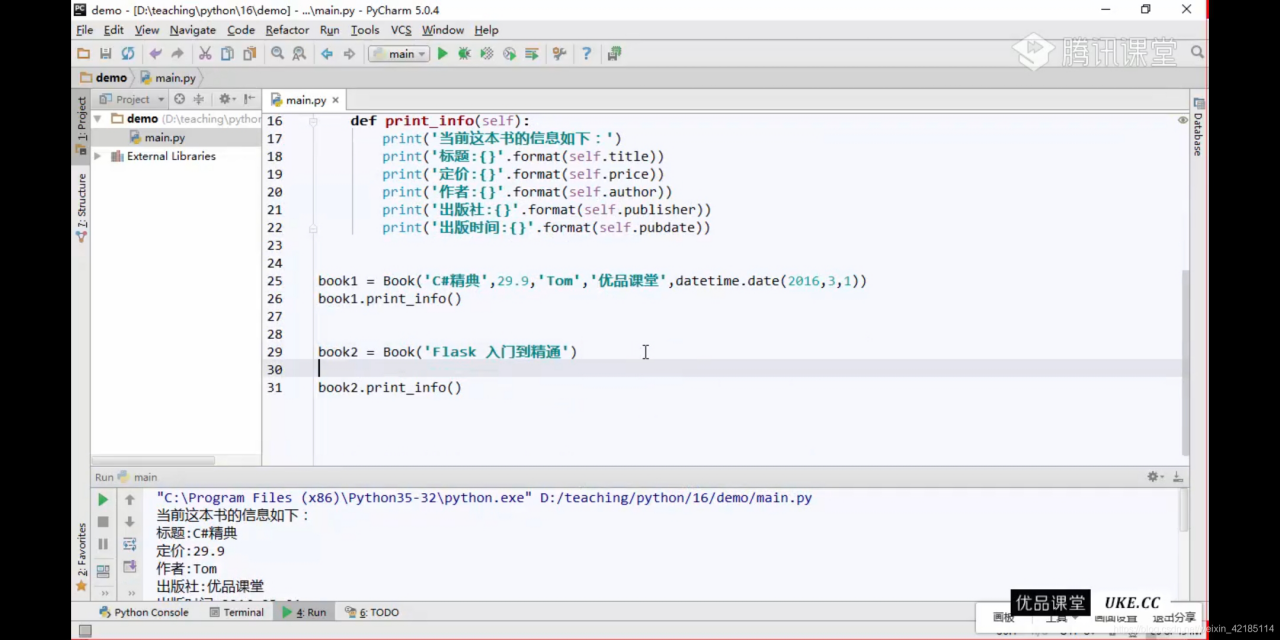The height and width of the screenshot is (640, 1280).
Task: Click the Save All toolbar icon
Action: 106,54
